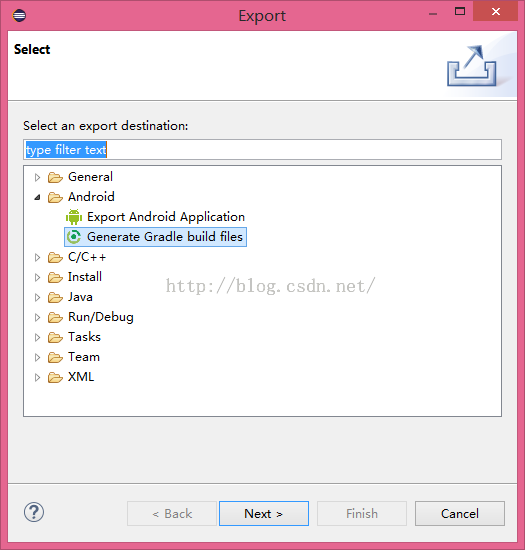Click the C/C++ folder icon

(55, 257)
